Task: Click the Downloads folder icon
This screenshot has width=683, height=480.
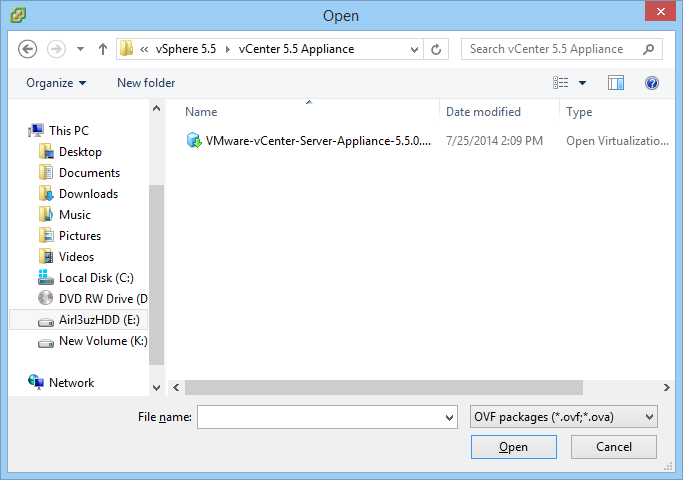Action: [46, 193]
